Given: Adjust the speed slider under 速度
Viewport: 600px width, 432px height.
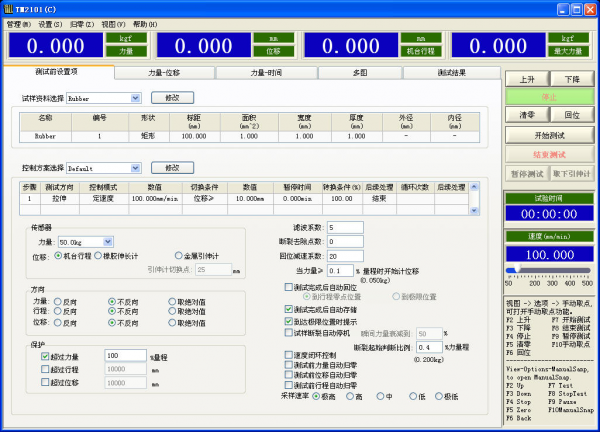Looking at the screenshot, I should click(x=516, y=270).
